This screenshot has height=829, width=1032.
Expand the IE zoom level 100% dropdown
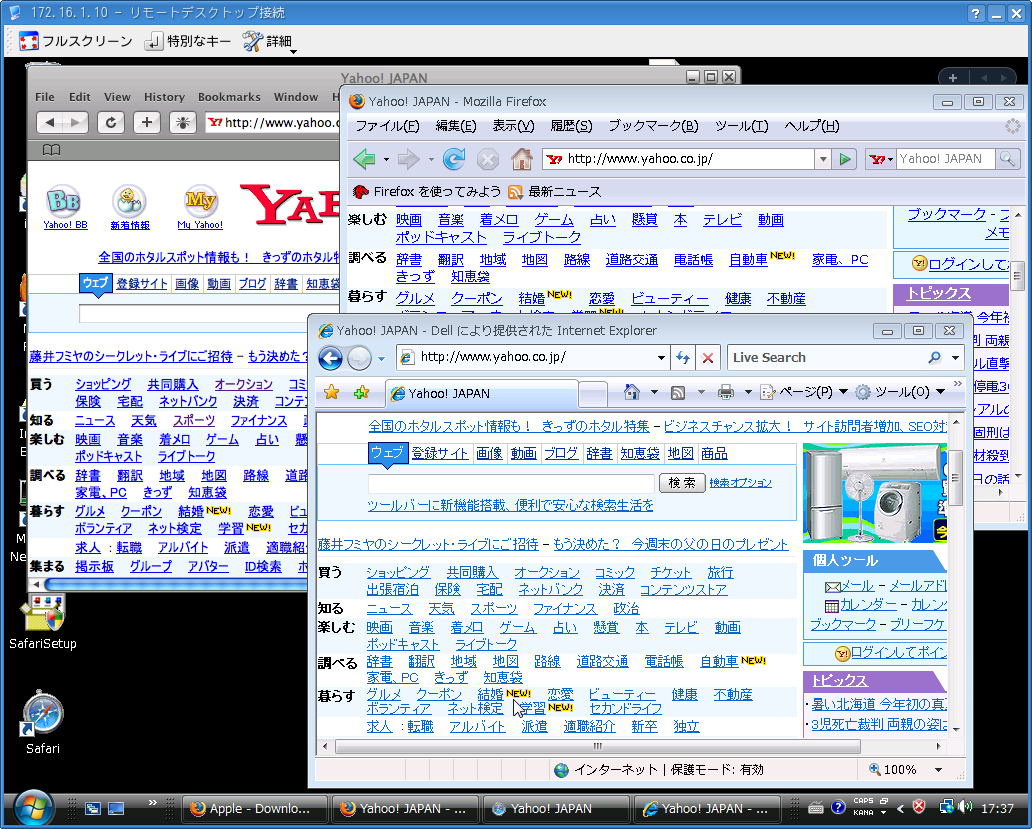coord(938,770)
